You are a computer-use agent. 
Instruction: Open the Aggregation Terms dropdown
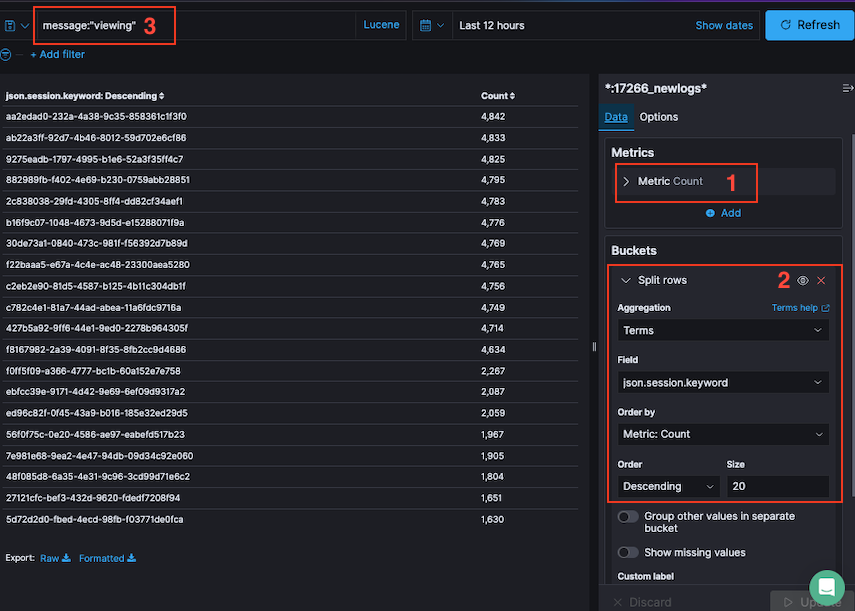pos(723,330)
